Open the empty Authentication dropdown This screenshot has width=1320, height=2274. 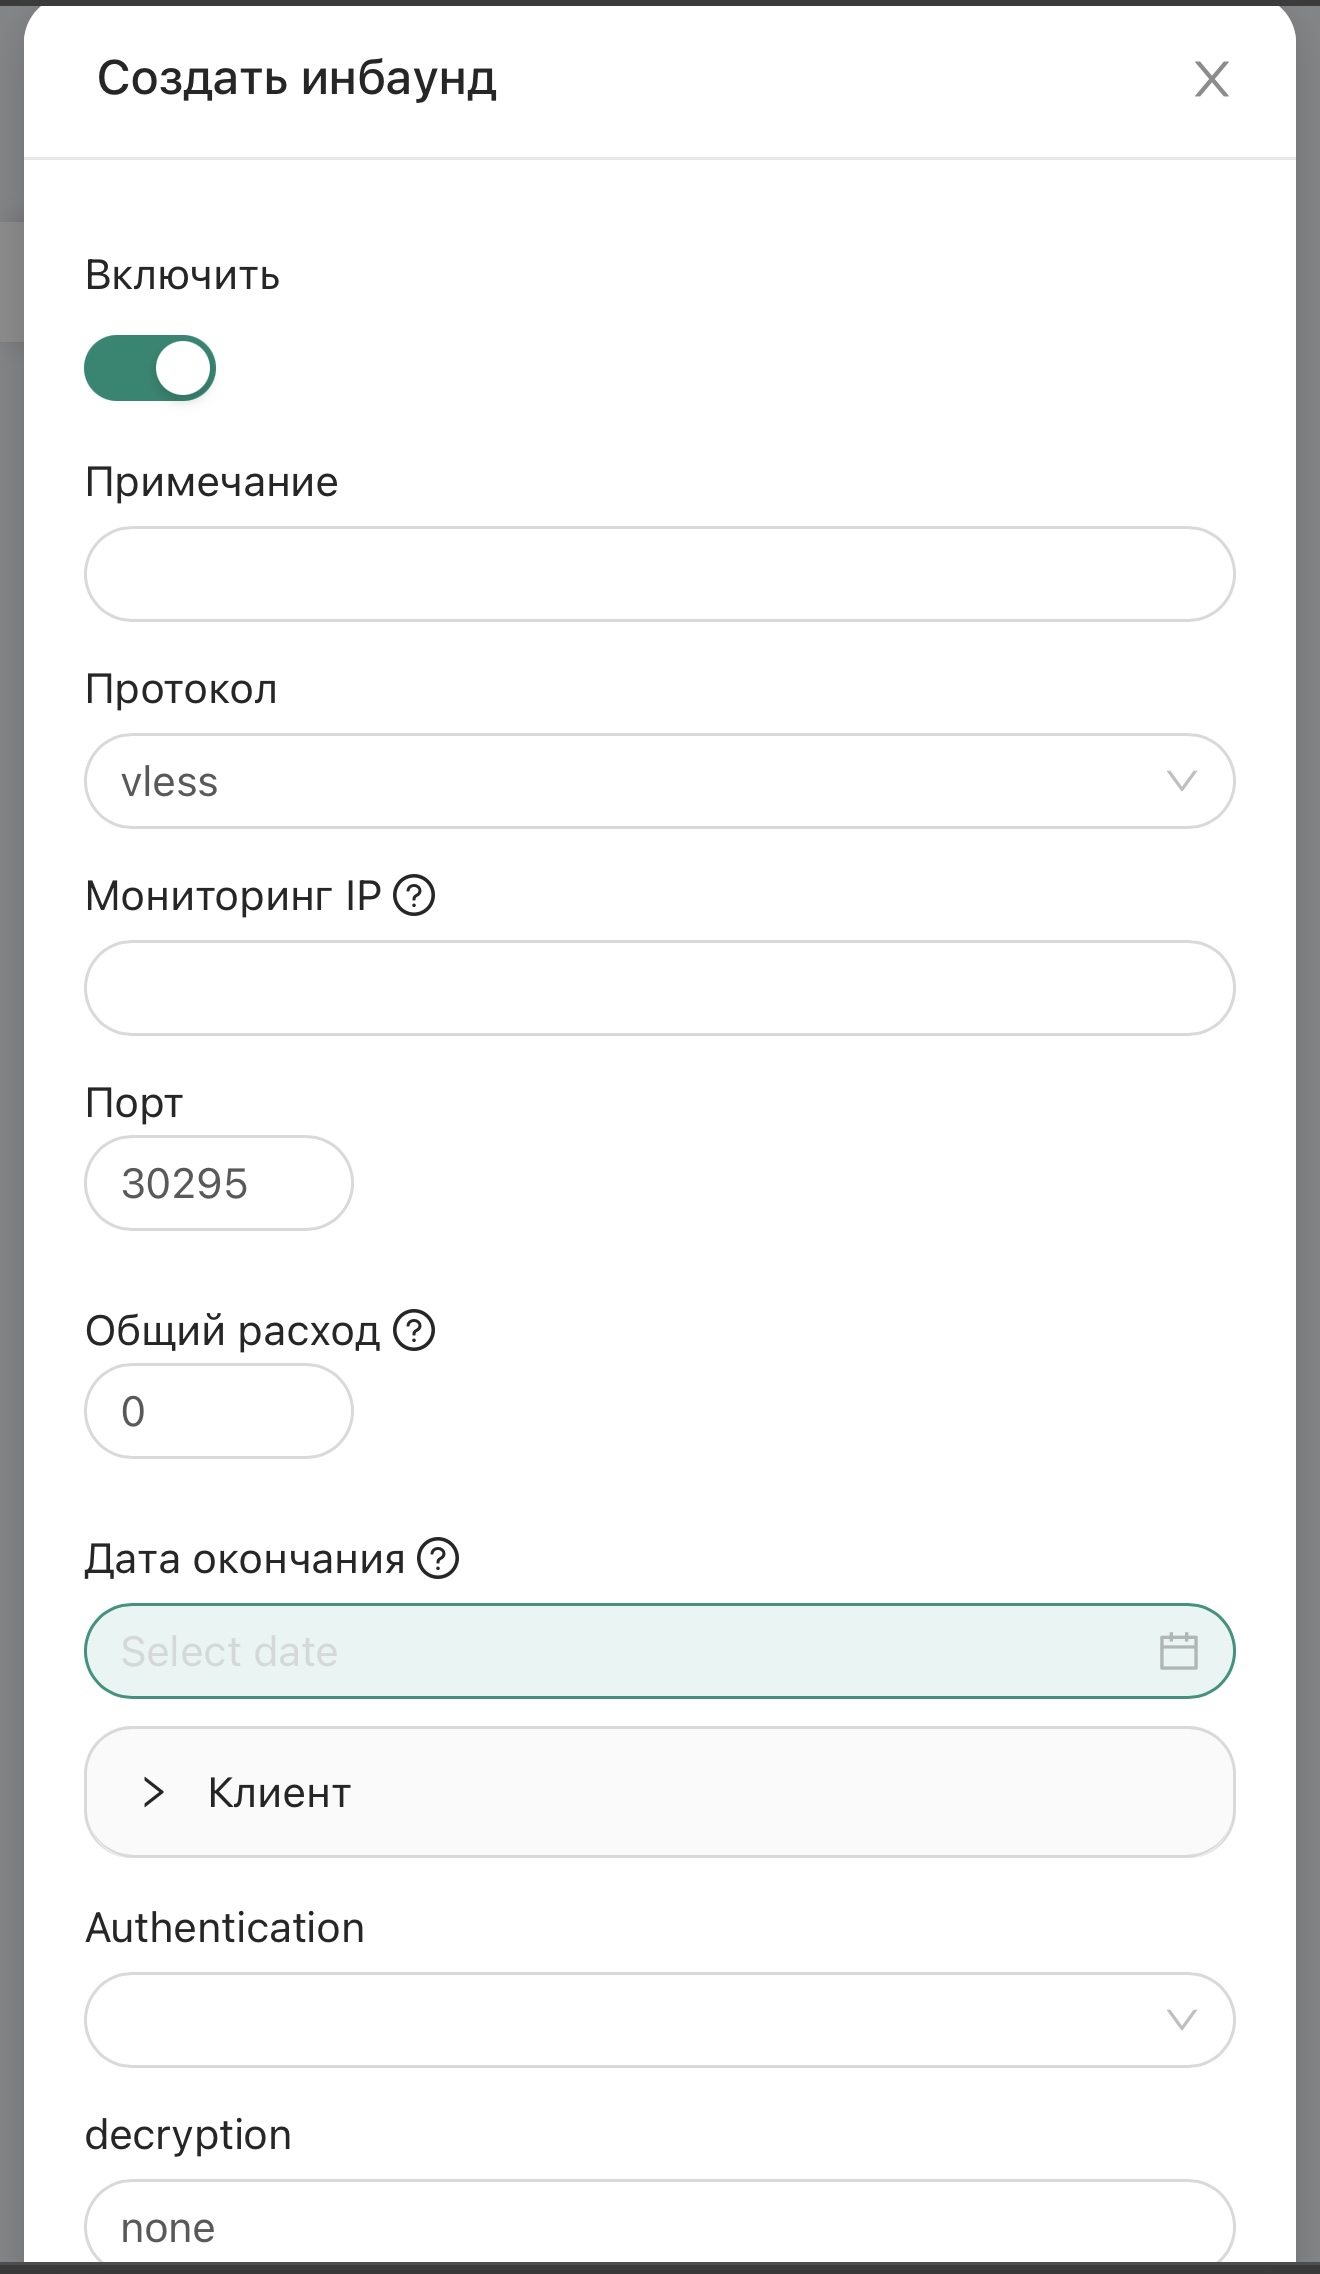[640, 2020]
